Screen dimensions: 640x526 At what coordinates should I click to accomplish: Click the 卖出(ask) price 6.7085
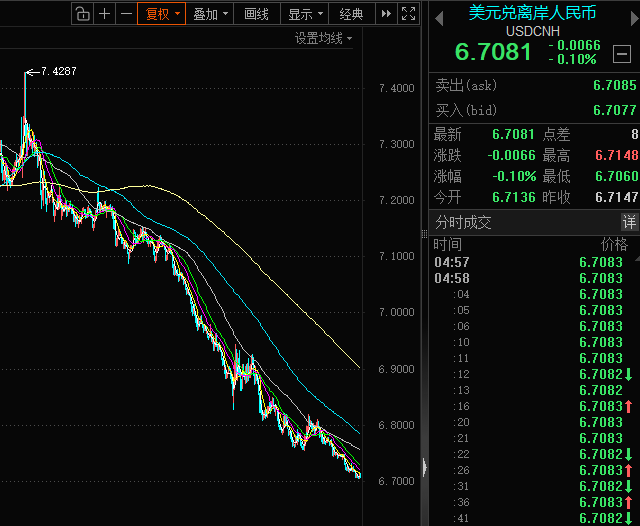tap(615, 85)
